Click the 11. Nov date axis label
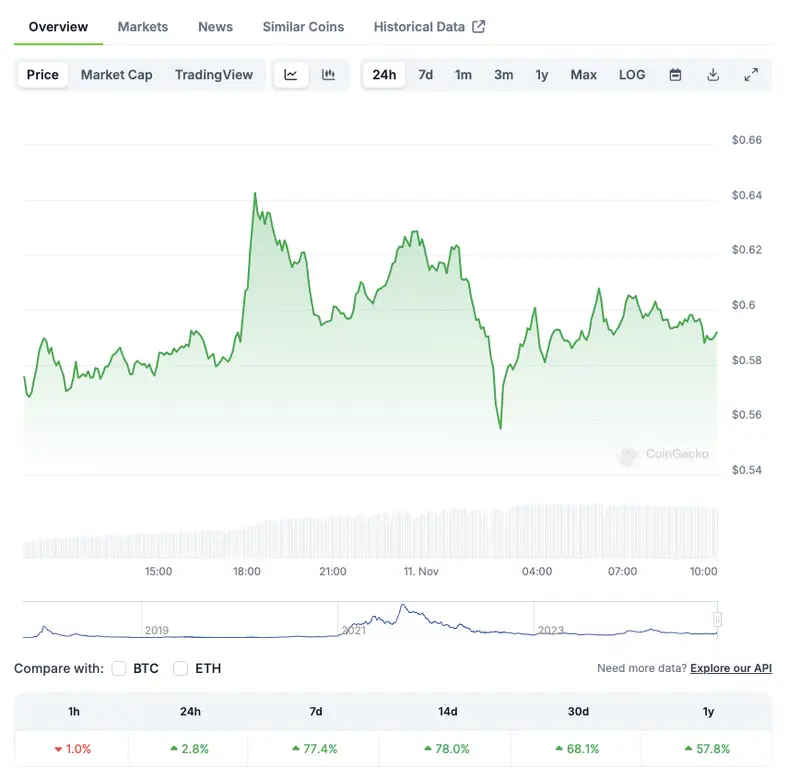800x779 pixels. pos(421,571)
